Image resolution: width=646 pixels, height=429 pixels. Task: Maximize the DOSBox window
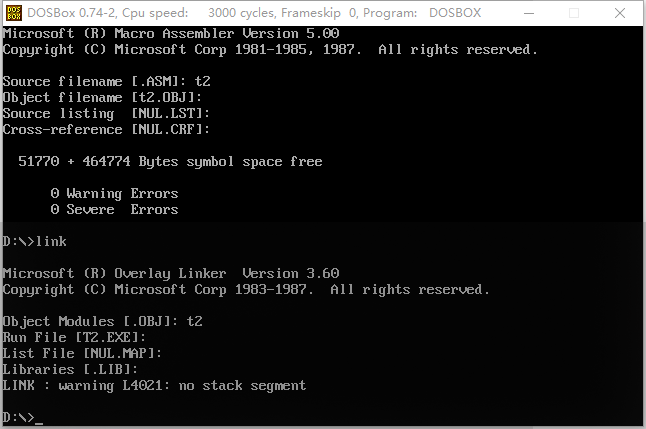pos(574,13)
